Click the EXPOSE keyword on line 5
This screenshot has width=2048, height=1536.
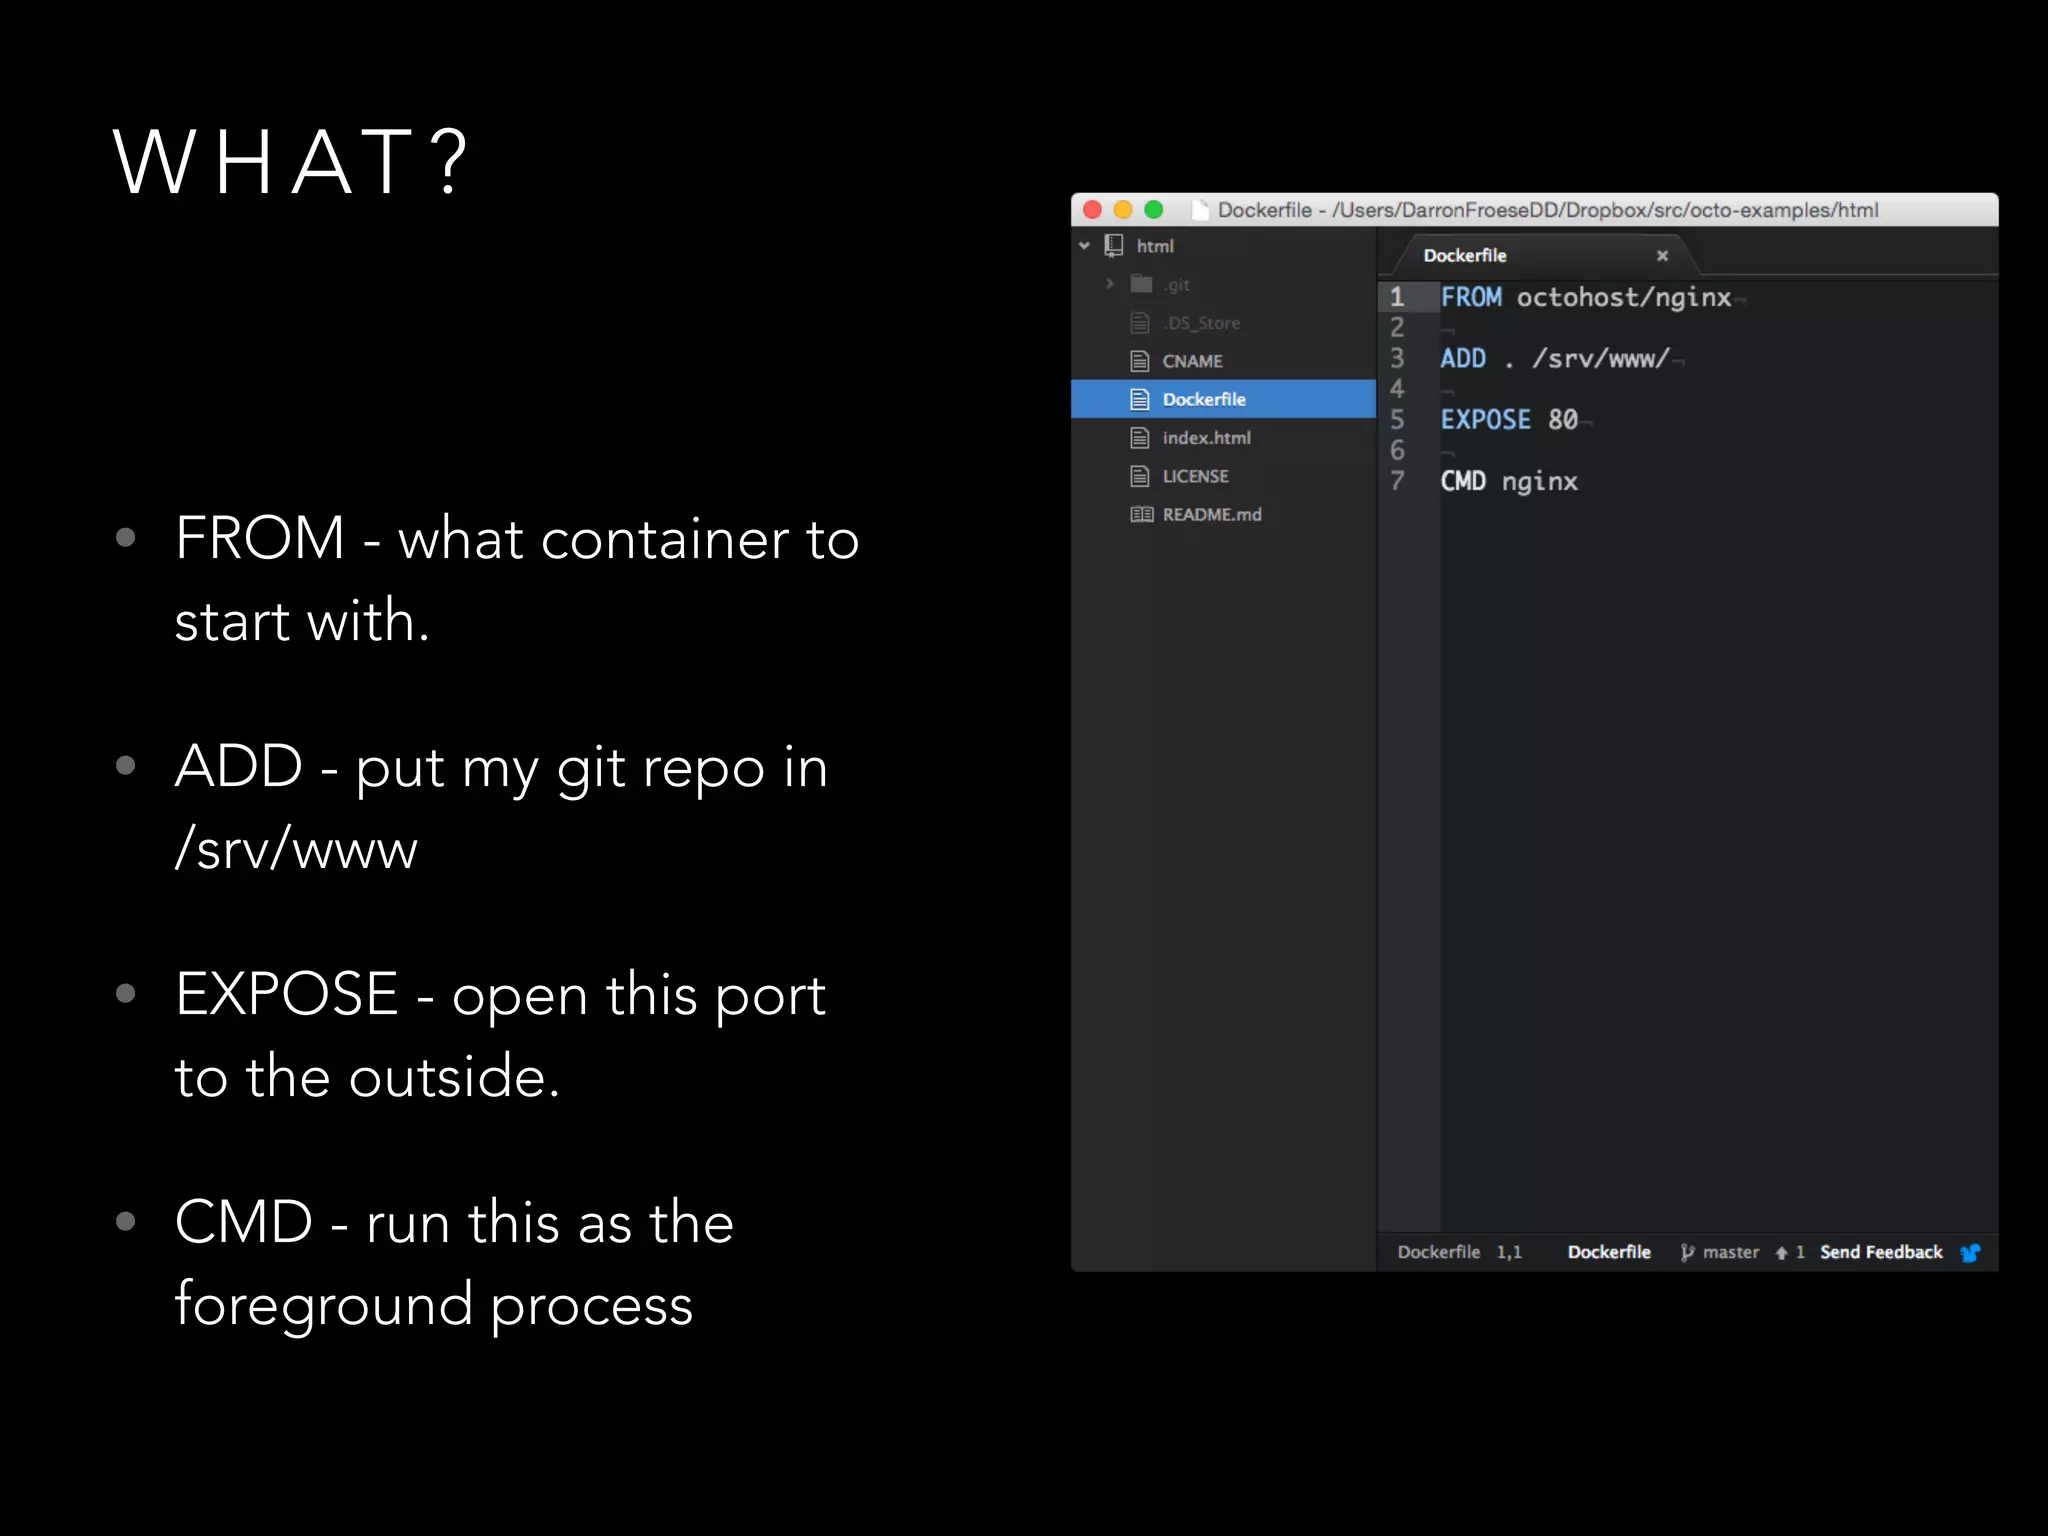point(1486,419)
